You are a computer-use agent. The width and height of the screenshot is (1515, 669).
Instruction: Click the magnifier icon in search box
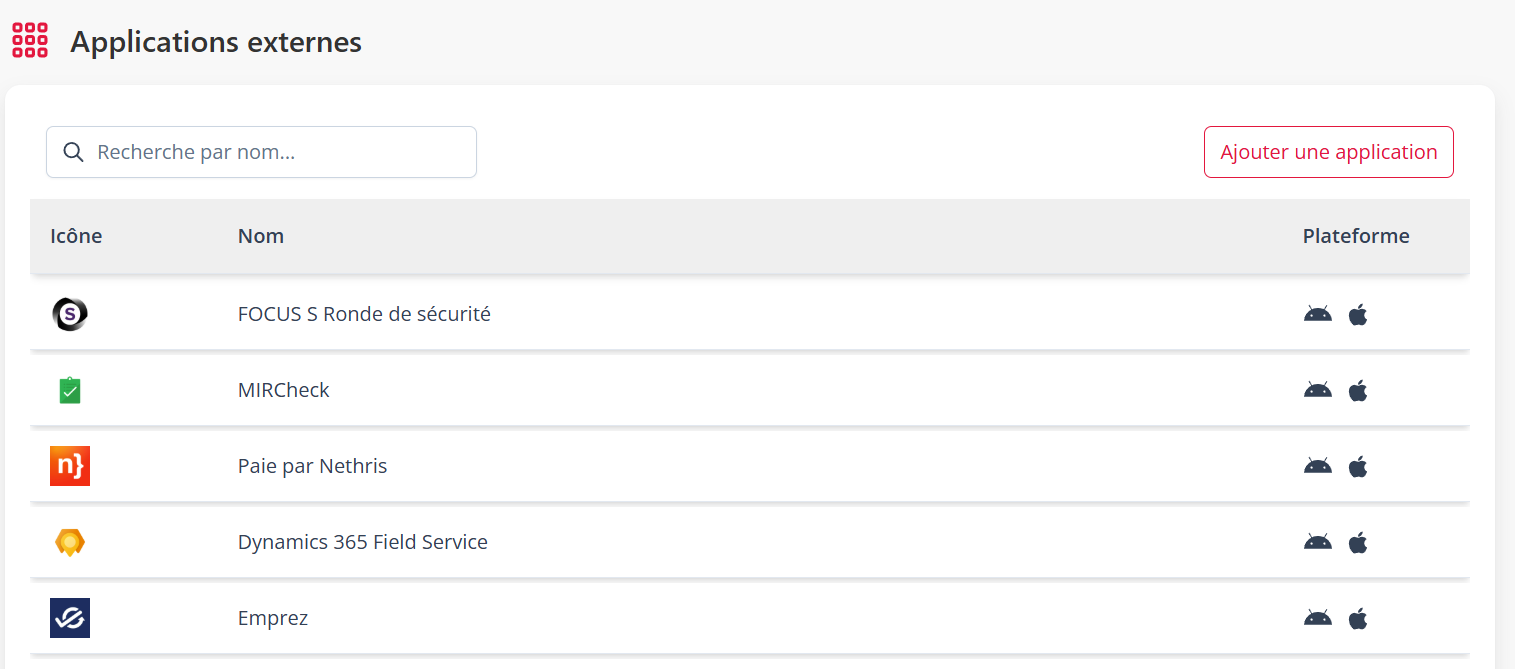tap(73, 152)
